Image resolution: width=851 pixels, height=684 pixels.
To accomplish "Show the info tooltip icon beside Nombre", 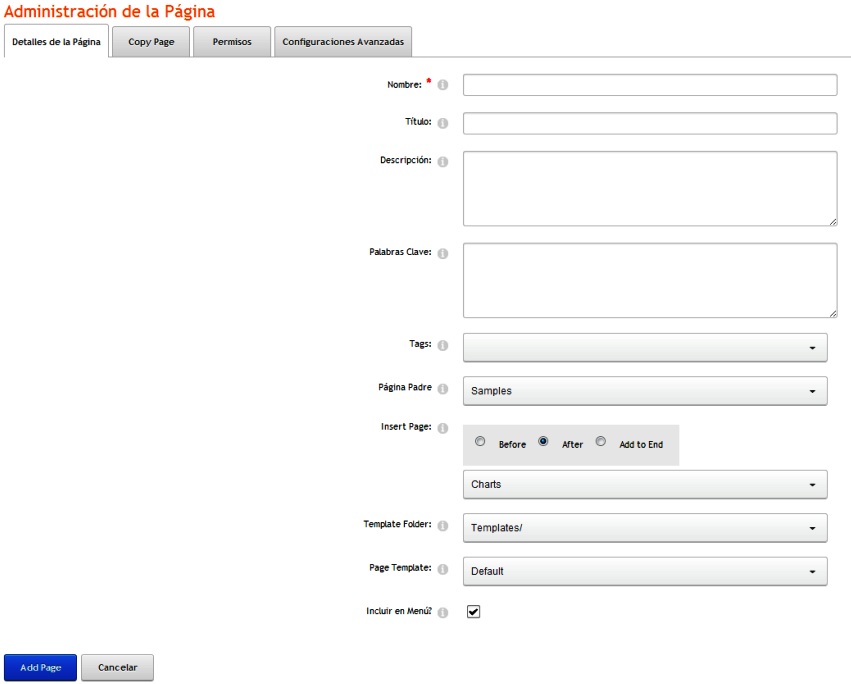I will click(x=443, y=85).
